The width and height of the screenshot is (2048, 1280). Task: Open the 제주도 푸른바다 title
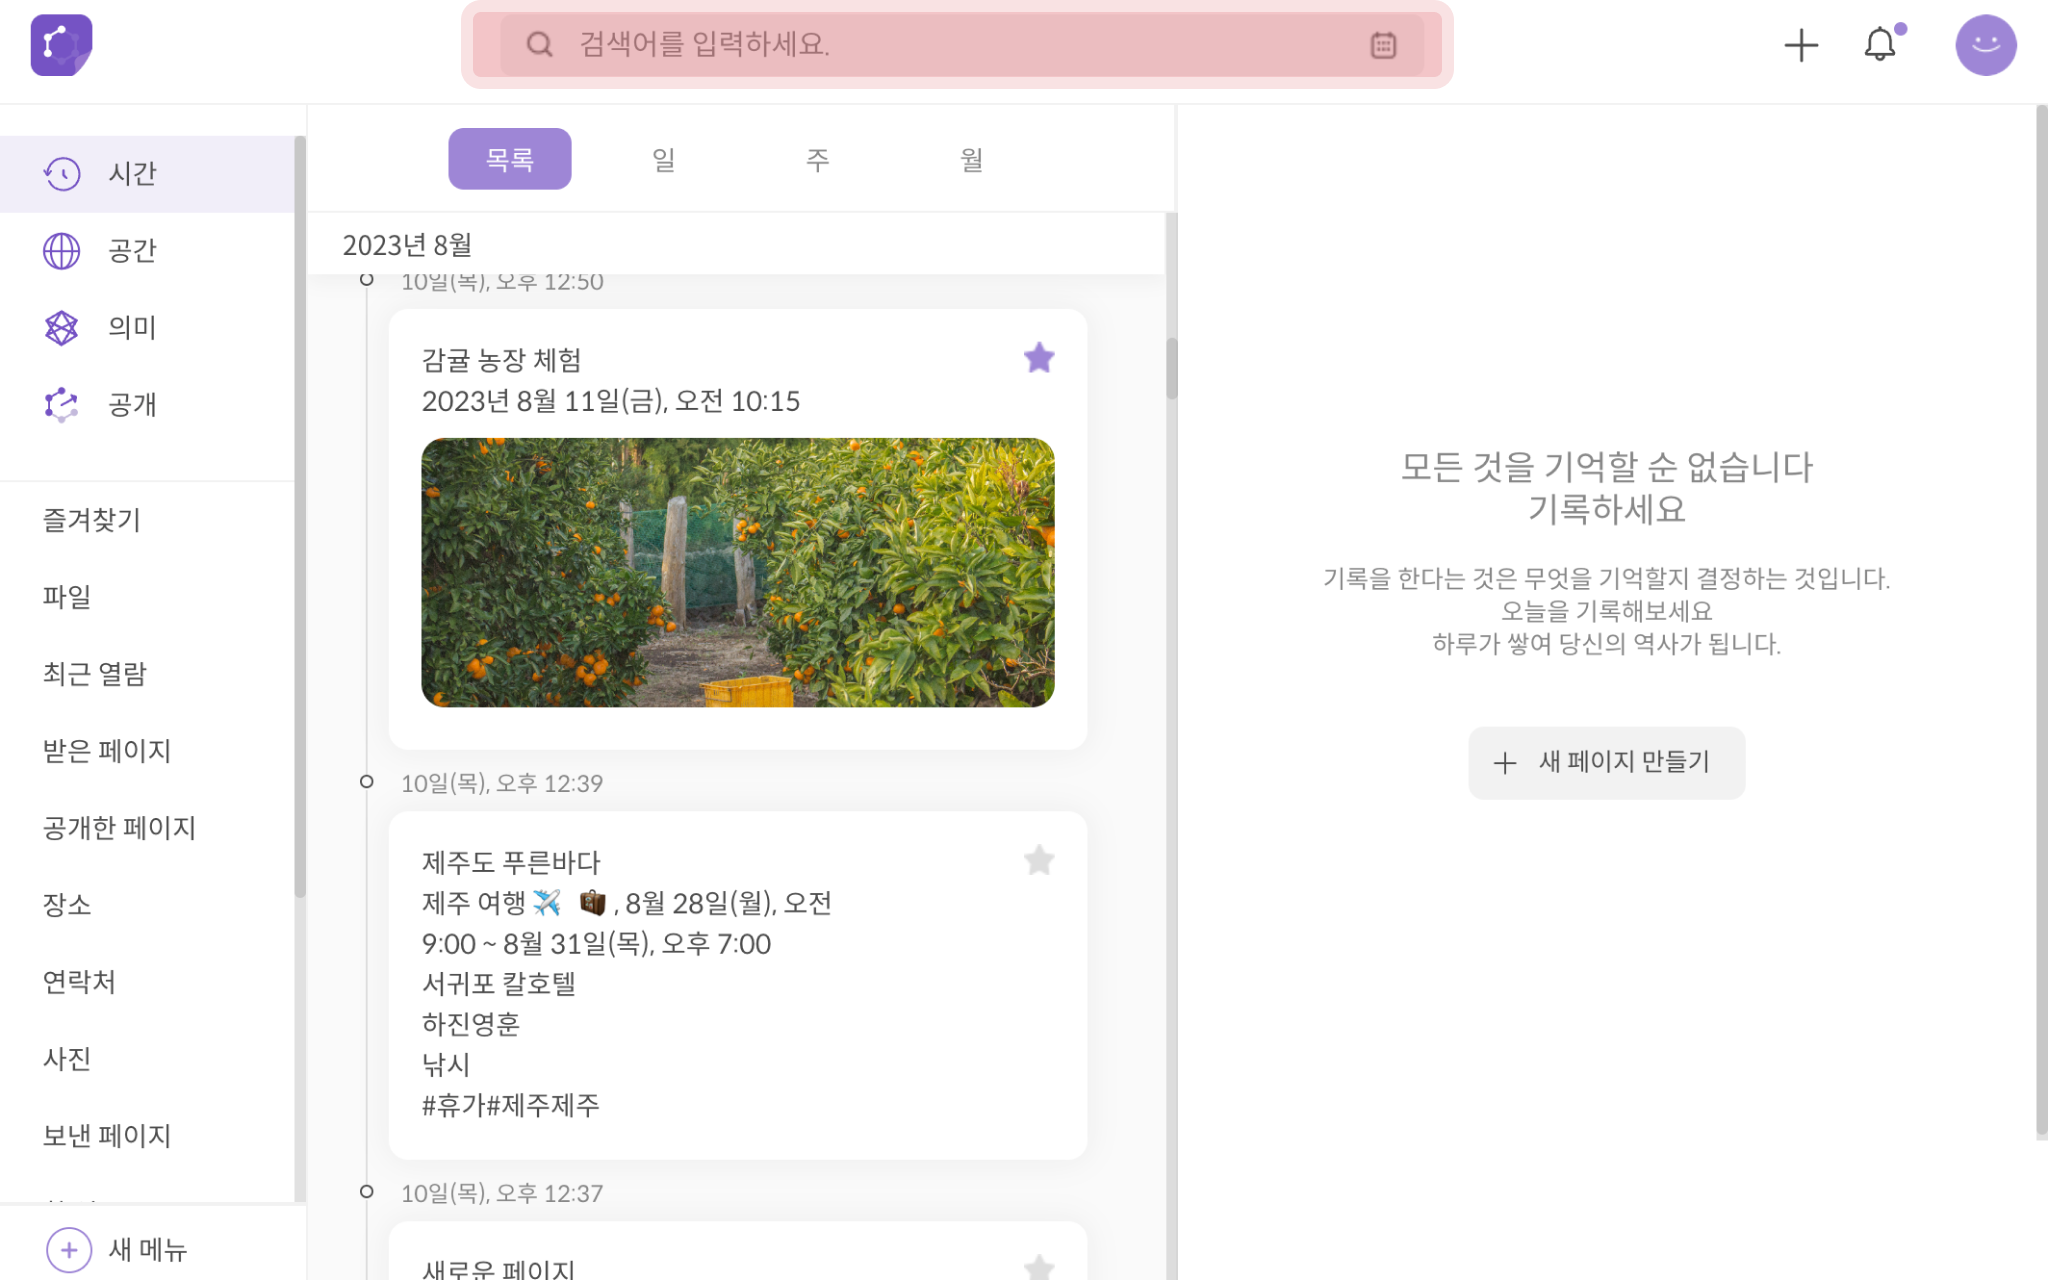point(511,862)
